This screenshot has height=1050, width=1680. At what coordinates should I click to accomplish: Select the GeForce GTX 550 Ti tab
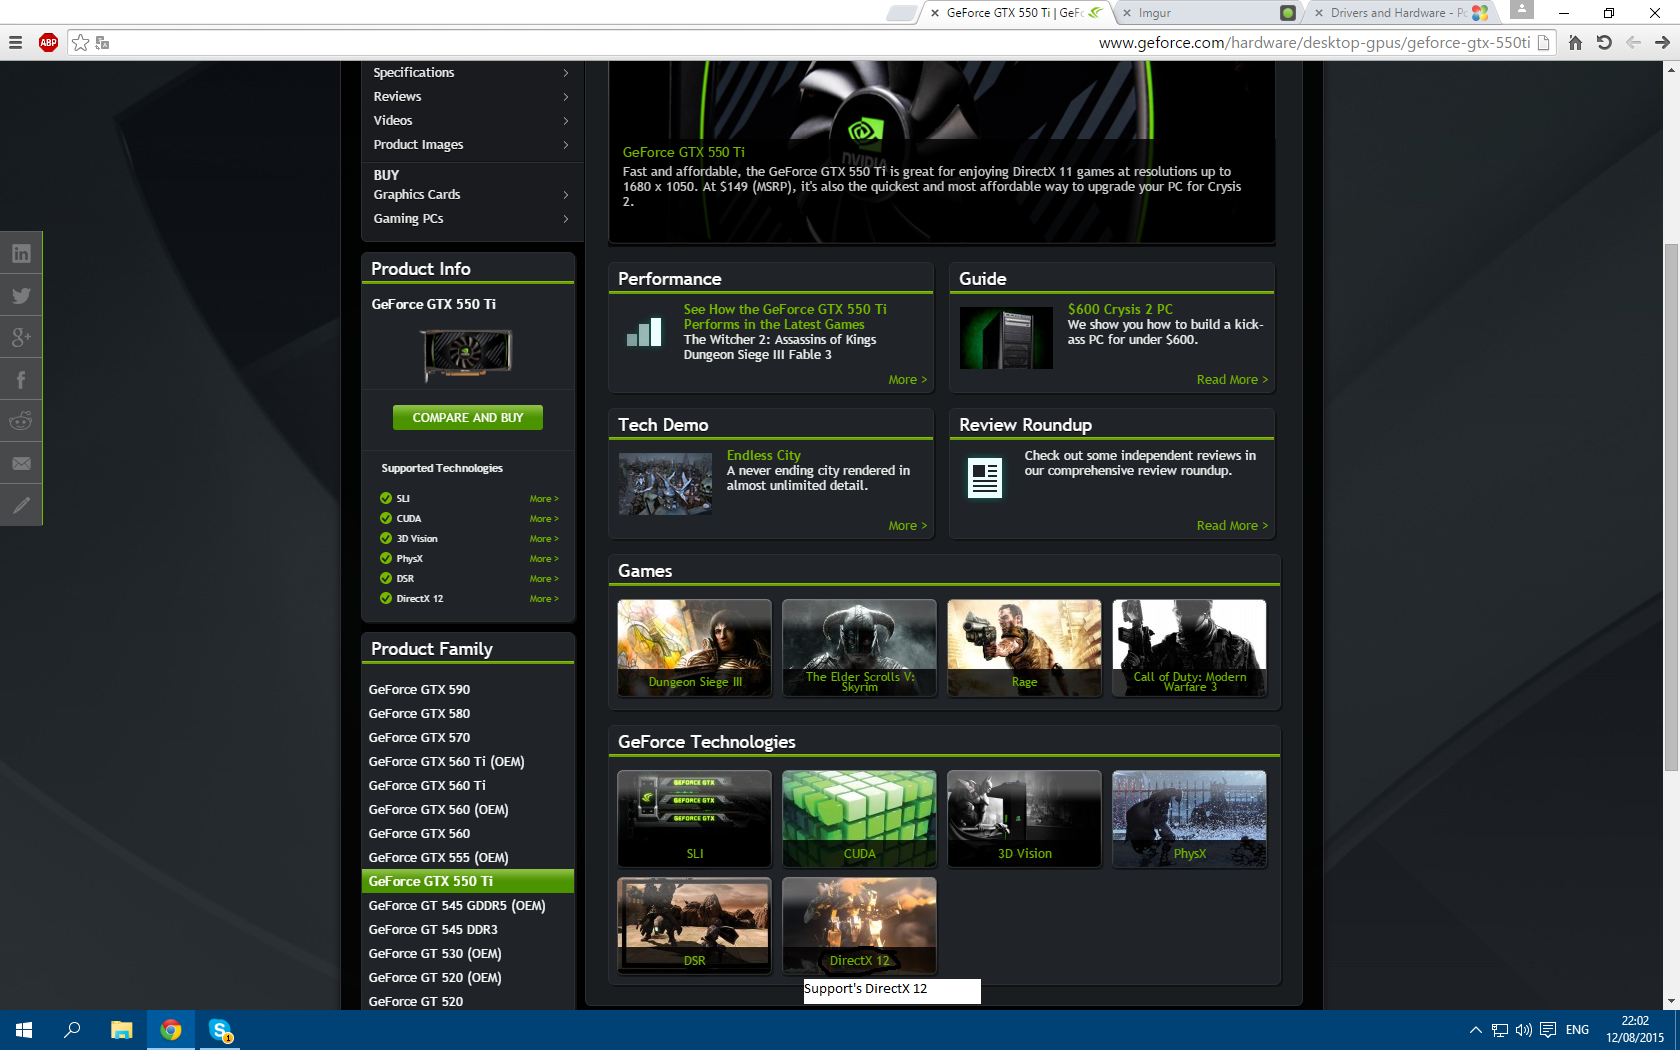tap(1015, 13)
